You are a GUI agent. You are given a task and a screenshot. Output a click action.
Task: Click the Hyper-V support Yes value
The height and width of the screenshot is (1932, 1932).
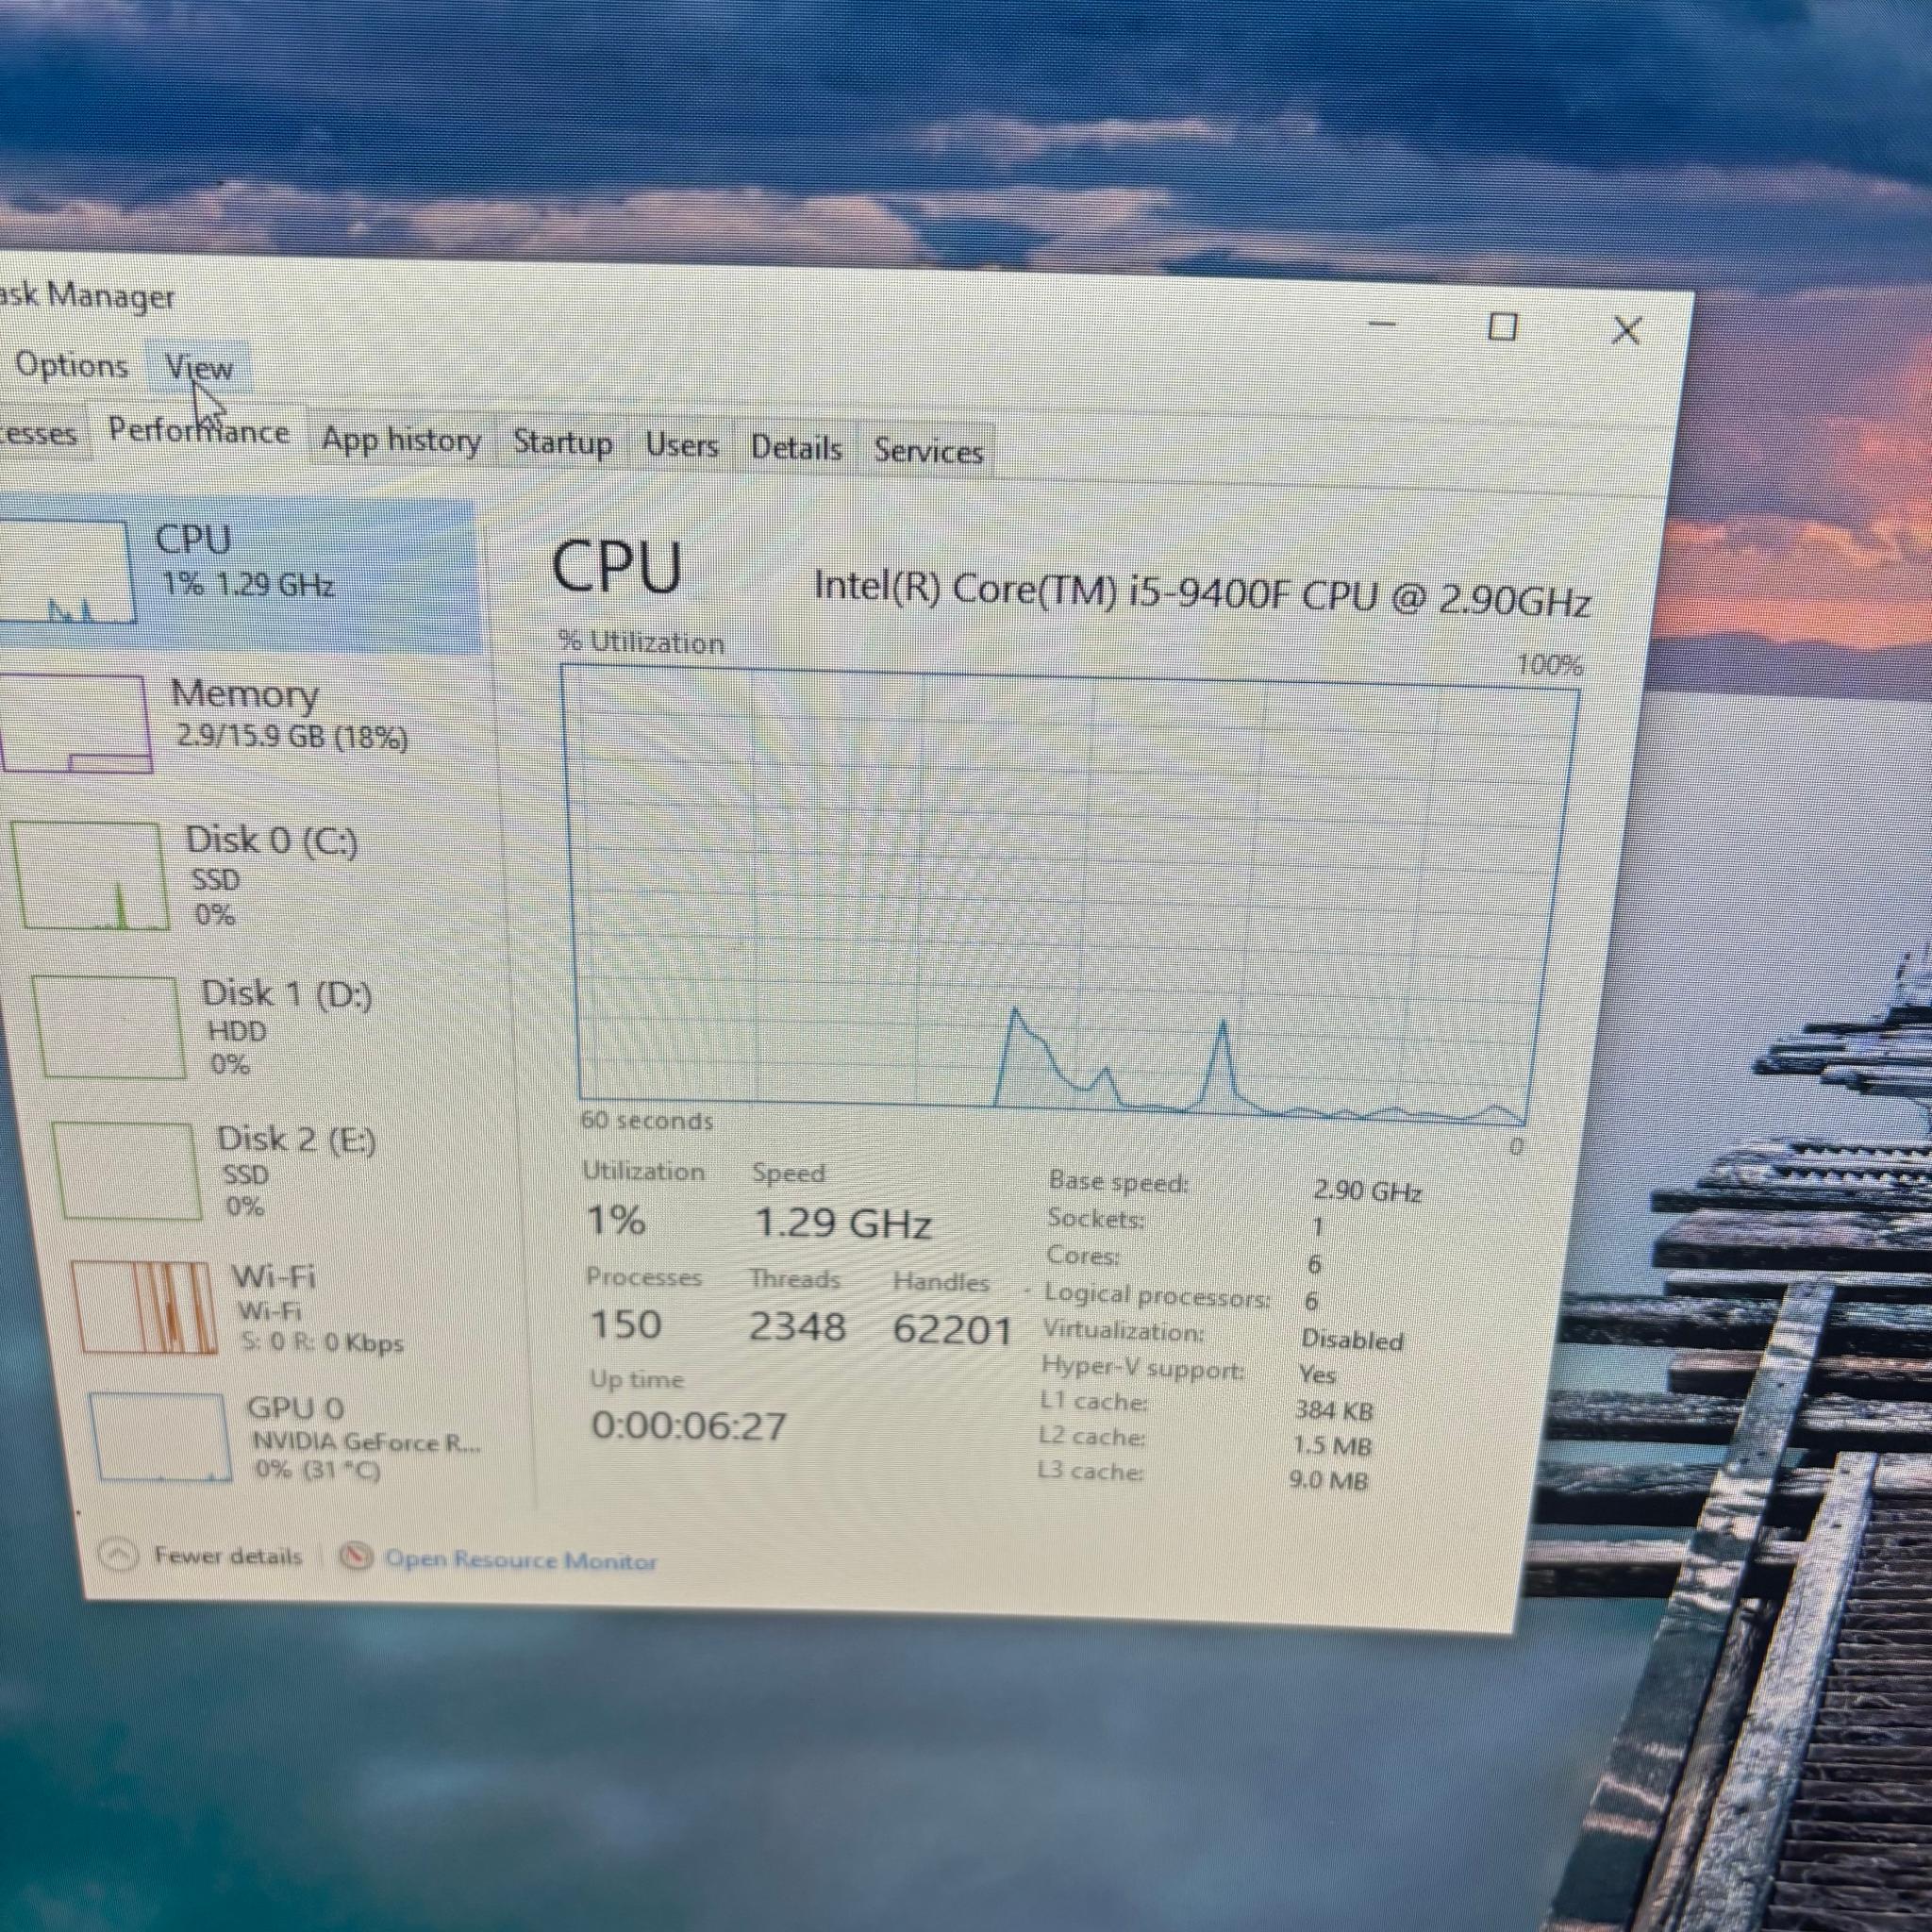[x=1317, y=1375]
